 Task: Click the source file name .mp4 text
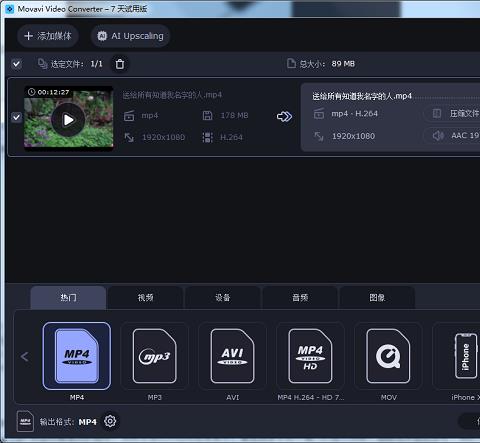pos(172,95)
